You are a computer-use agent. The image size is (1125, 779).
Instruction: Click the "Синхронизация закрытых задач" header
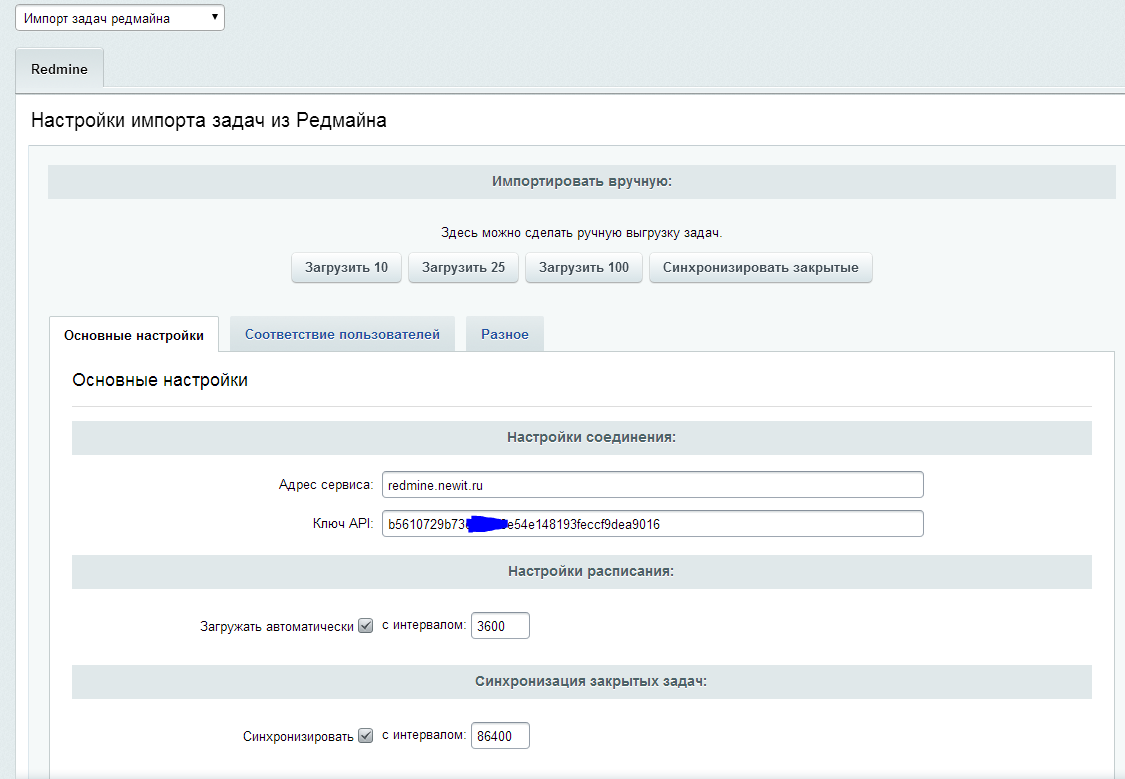[x=581, y=682]
